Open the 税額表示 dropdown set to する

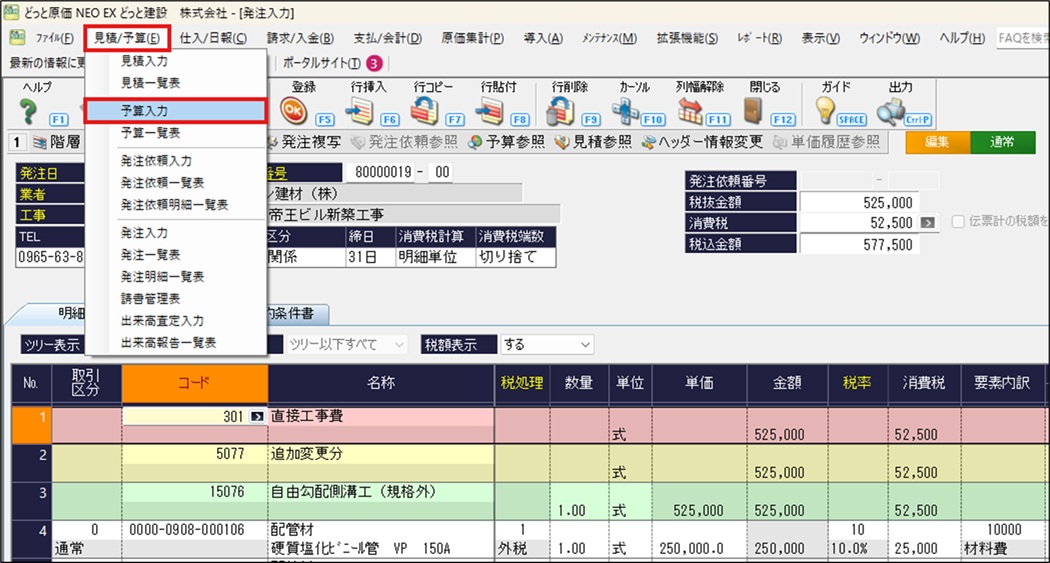click(x=548, y=344)
